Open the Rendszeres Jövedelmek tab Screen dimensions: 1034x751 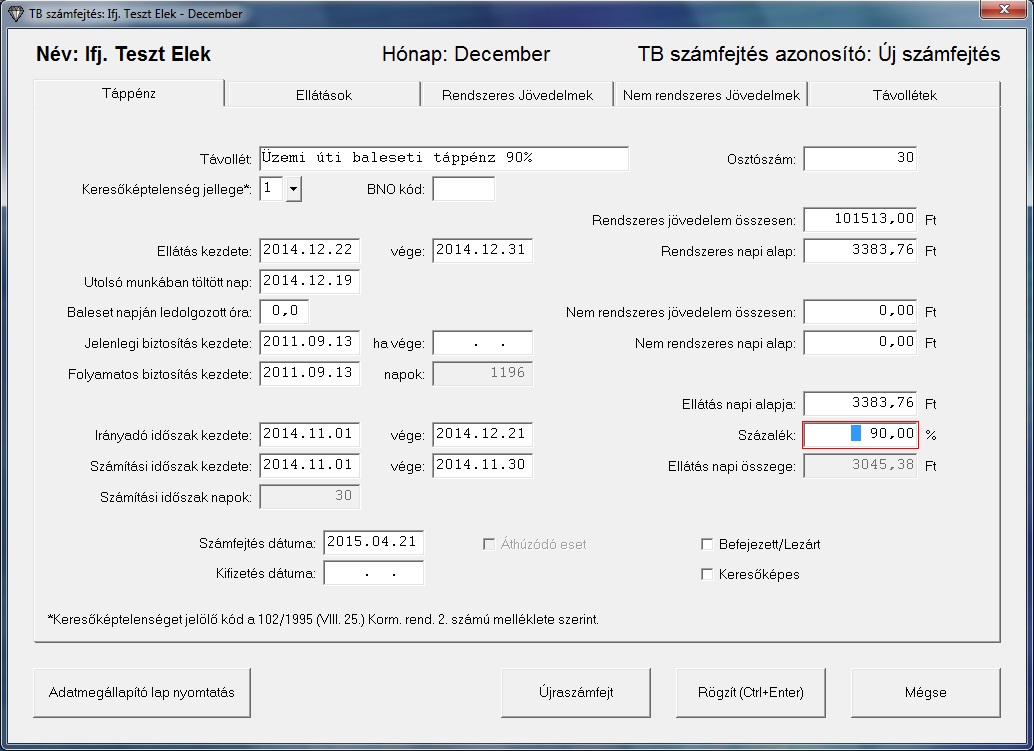pyautogui.click(x=516, y=95)
